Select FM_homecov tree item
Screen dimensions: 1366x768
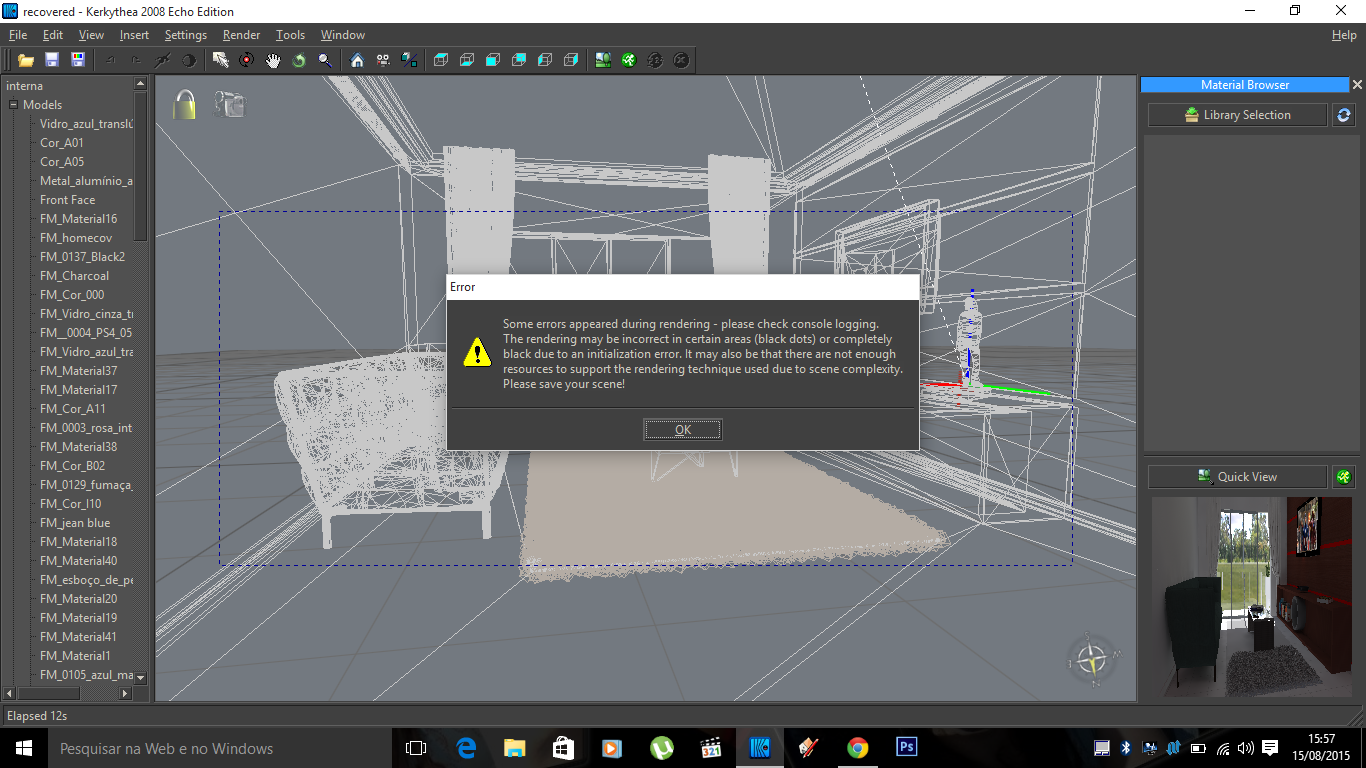pos(76,238)
